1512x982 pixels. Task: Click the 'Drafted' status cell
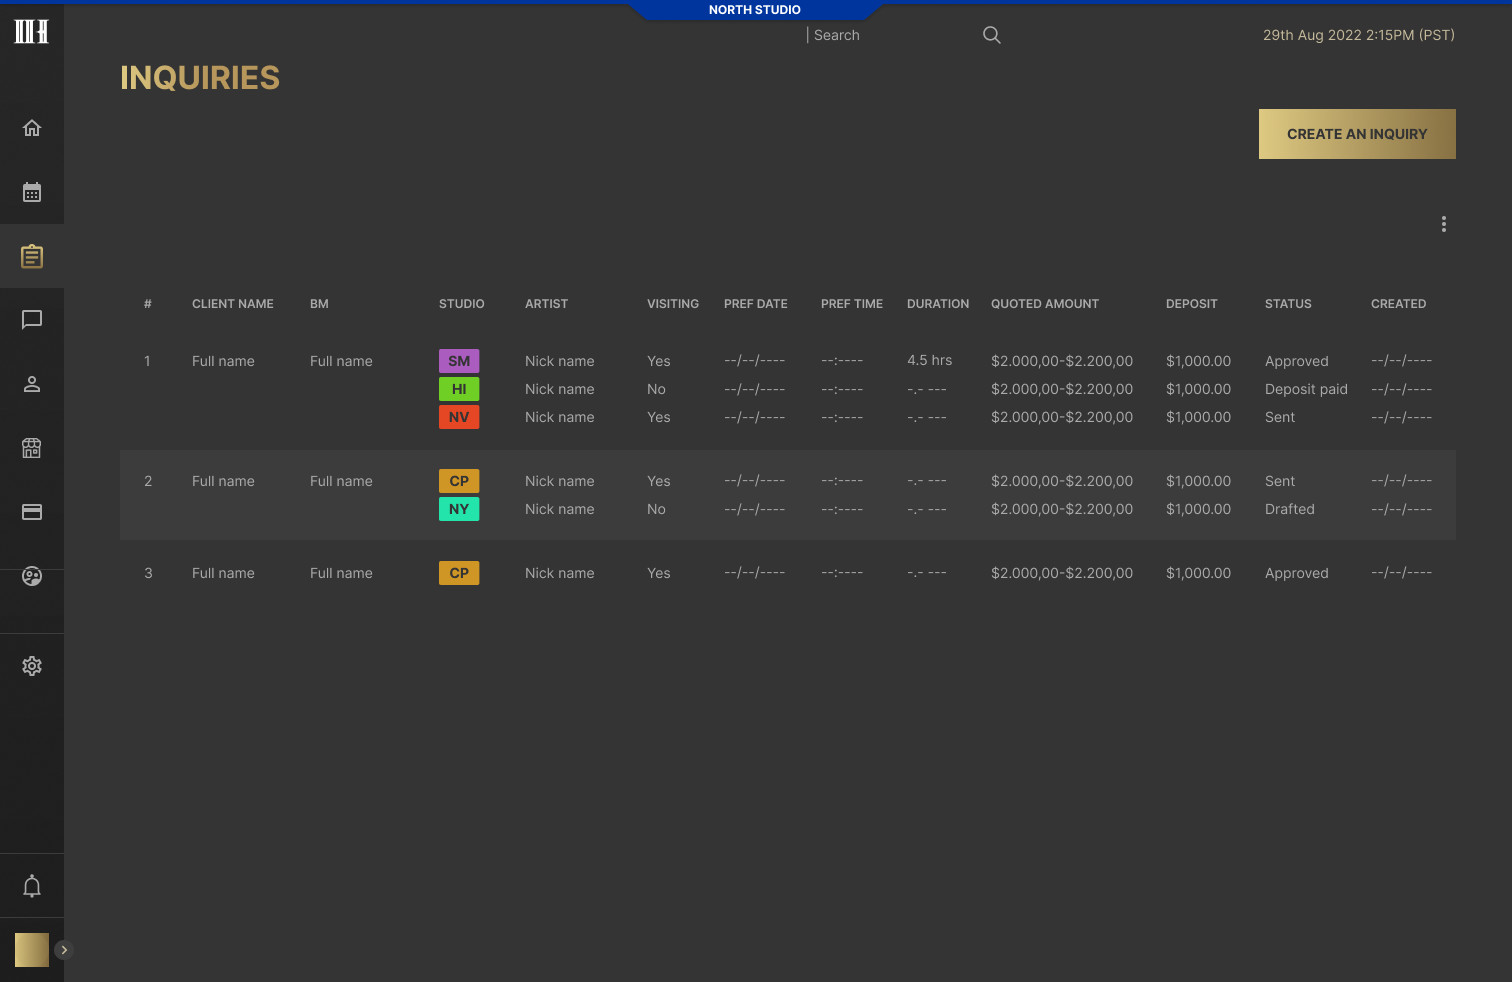(1290, 509)
